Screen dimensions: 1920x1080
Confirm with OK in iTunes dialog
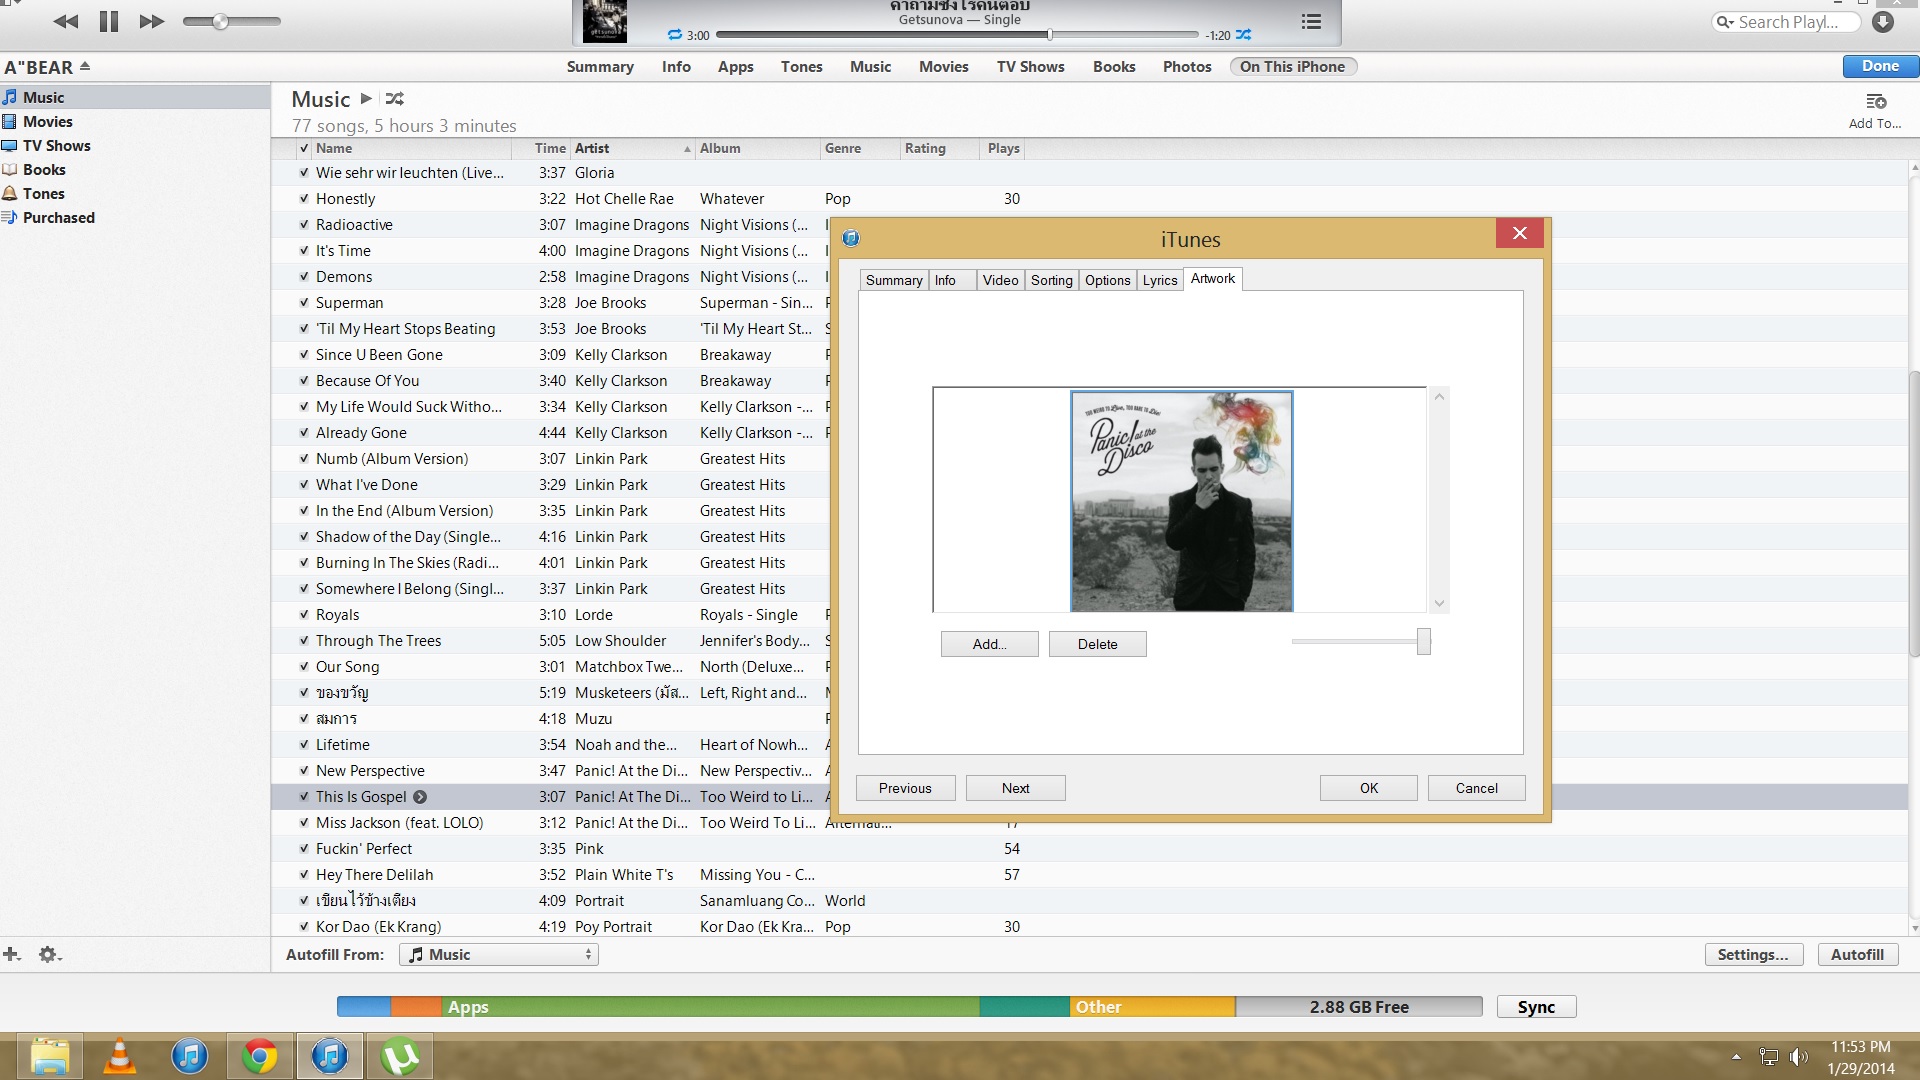click(x=1368, y=788)
